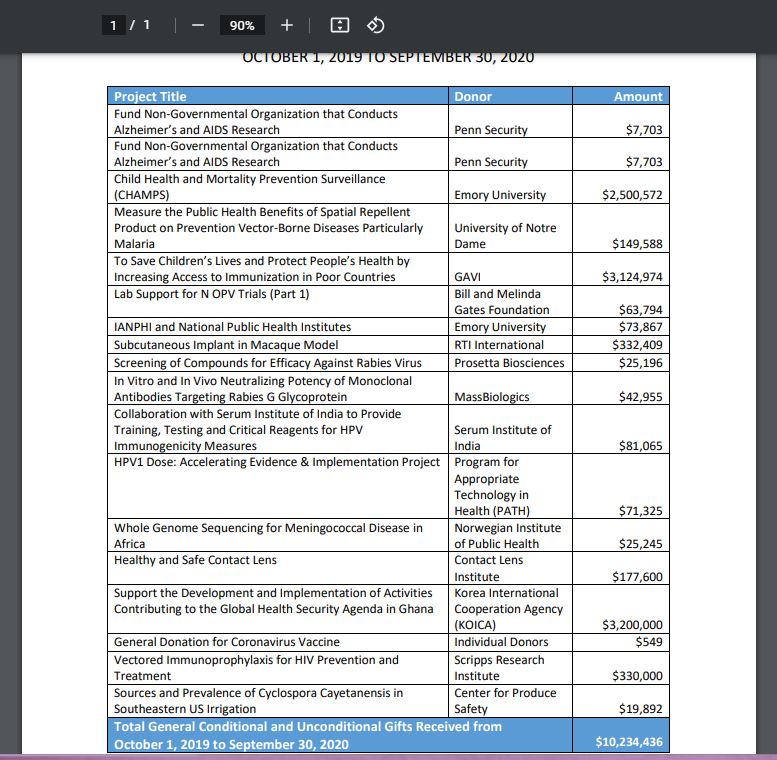The image size is (777, 760).
Task: Select Scripps Research Institute donor
Action: coord(499,668)
